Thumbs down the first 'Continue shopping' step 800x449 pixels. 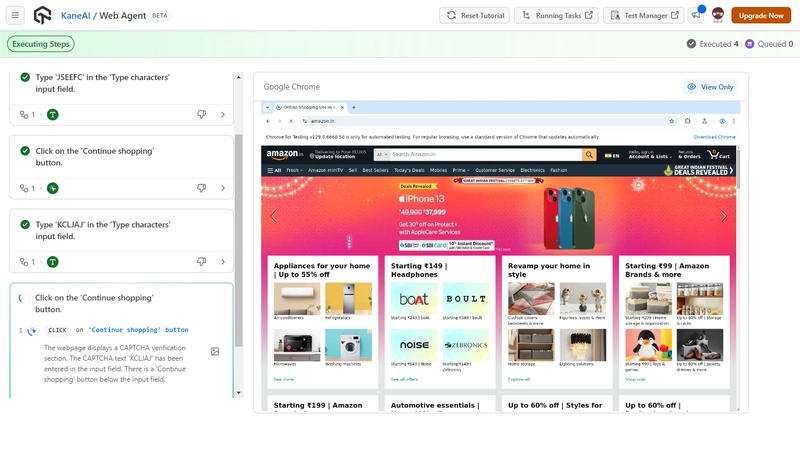[x=202, y=188]
